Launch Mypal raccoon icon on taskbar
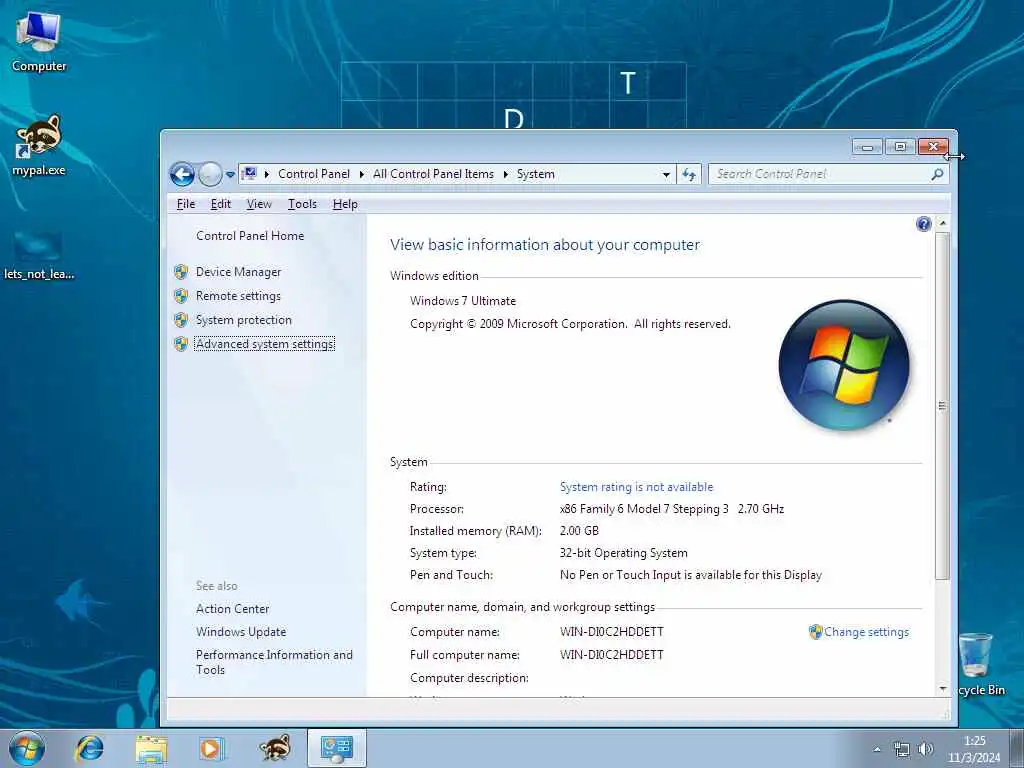The width and height of the screenshot is (1024, 768). click(x=274, y=748)
